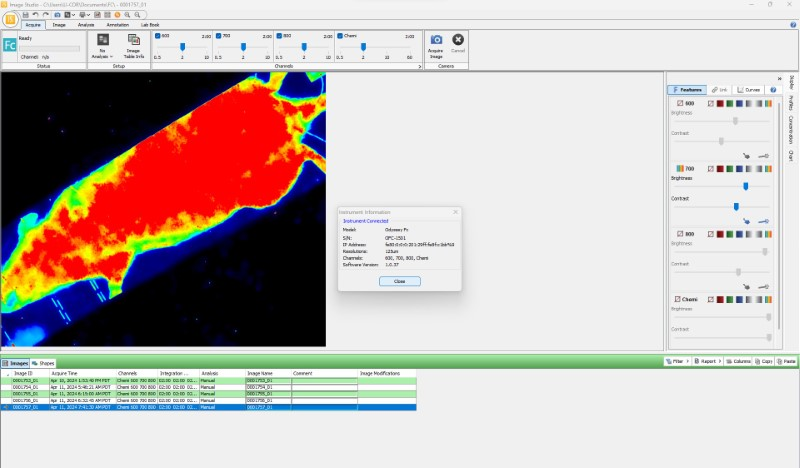Choose red color for the 700 channel
800x468 pixels.
720,169
